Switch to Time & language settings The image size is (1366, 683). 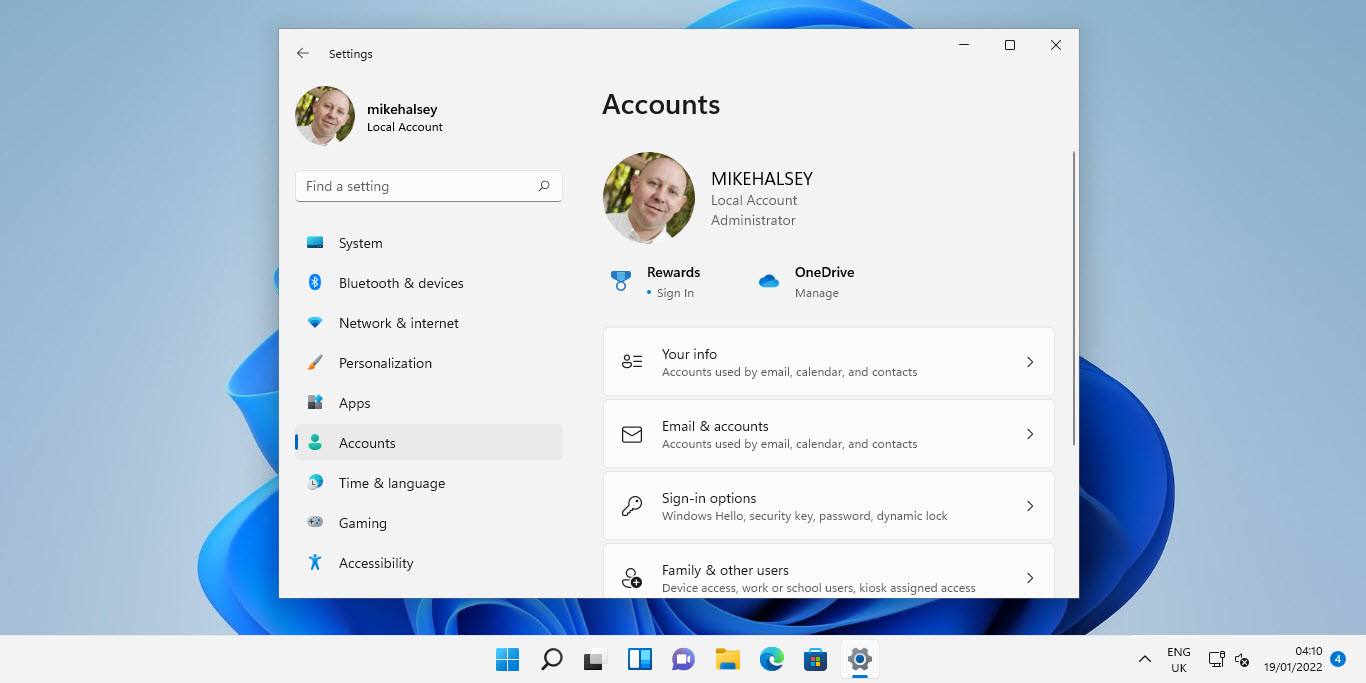click(392, 483)
